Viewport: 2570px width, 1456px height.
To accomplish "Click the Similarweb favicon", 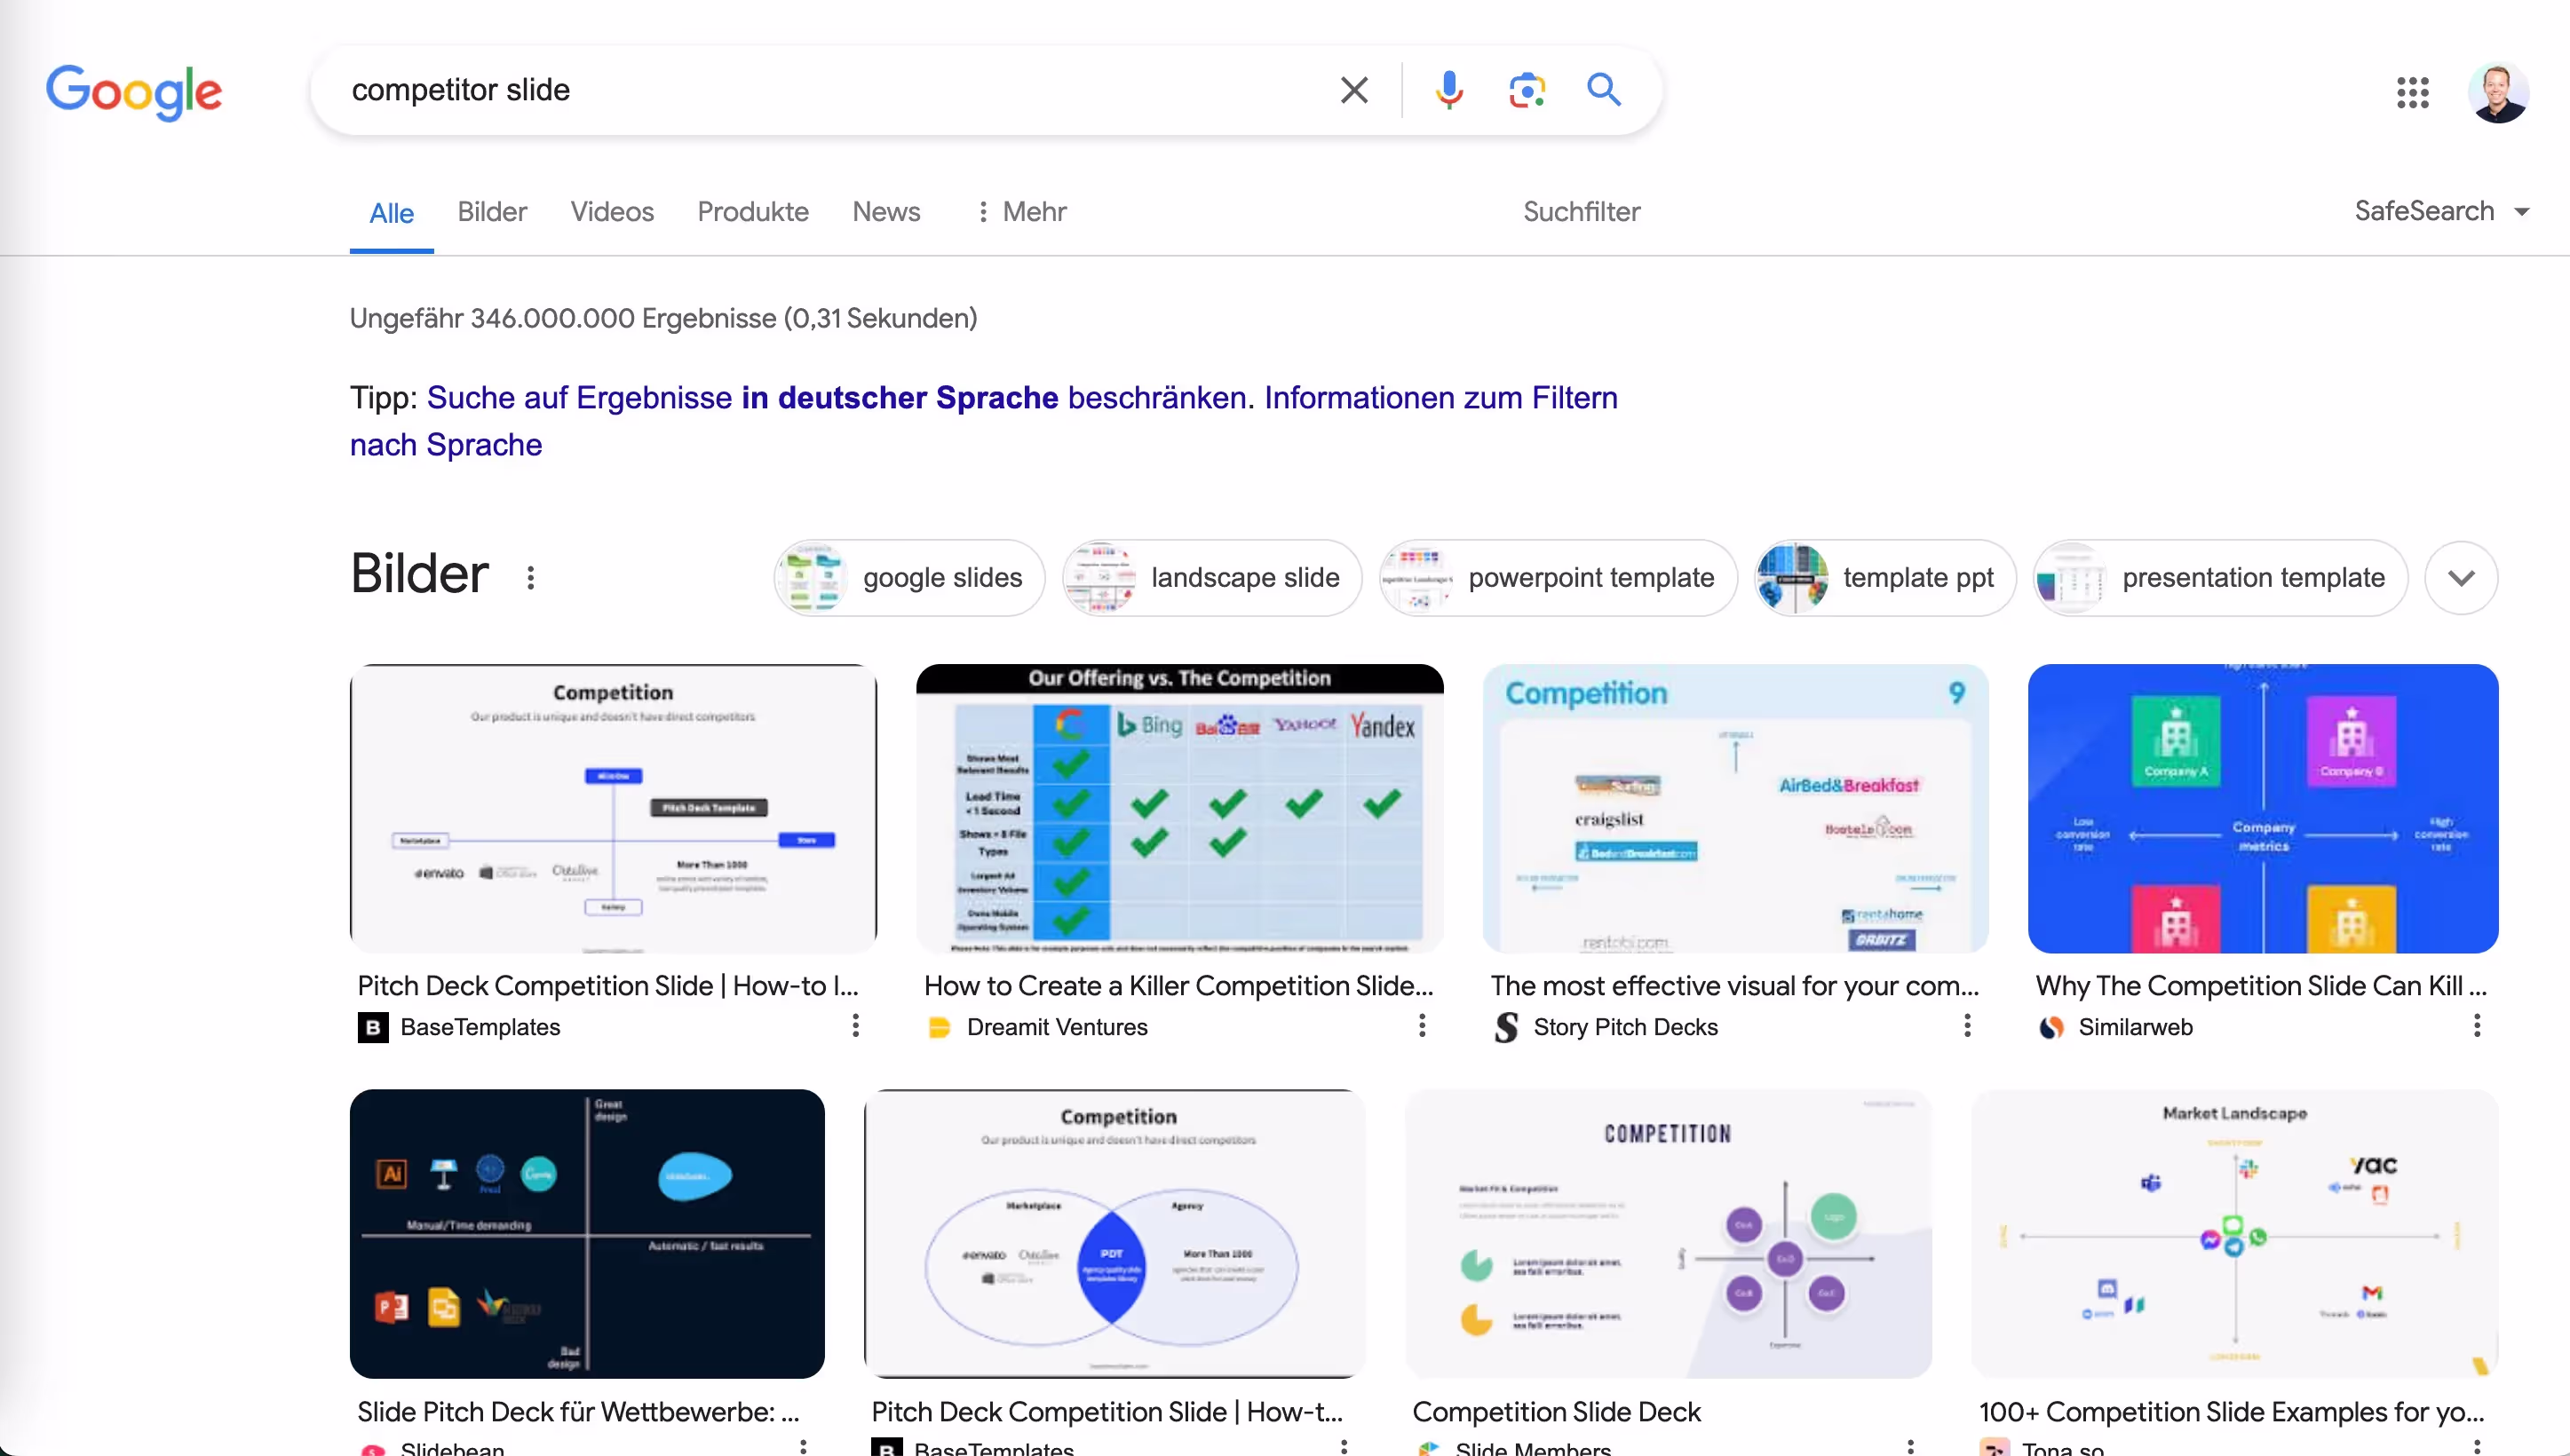I will pyautogui.click(x=2051, y=1027).
